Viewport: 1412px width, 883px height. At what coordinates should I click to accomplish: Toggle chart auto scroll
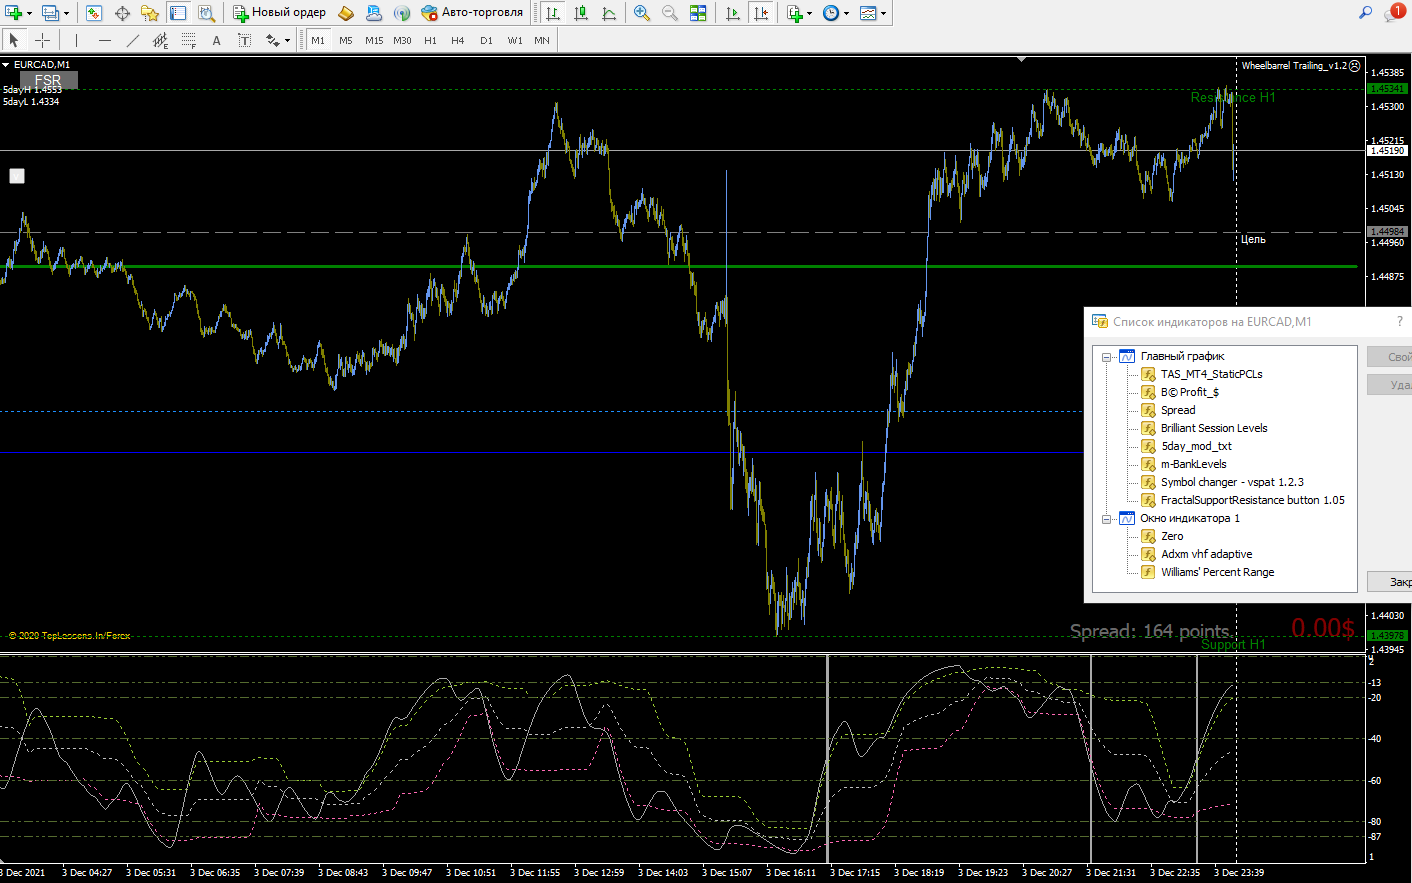[733, 13]
